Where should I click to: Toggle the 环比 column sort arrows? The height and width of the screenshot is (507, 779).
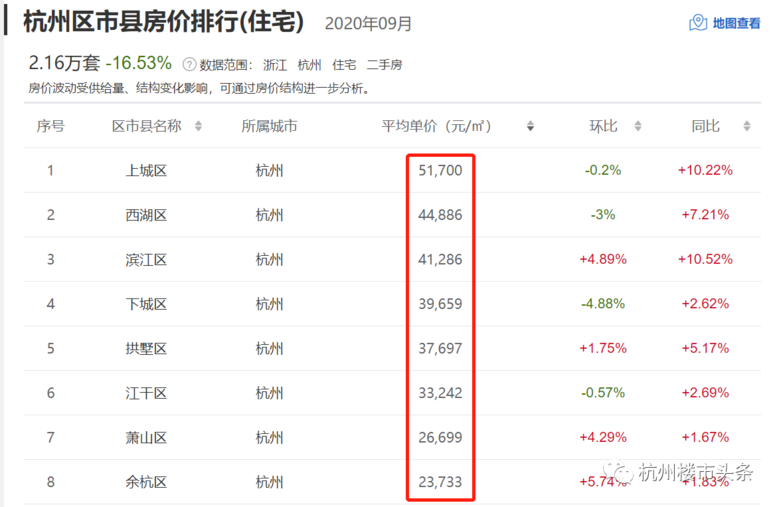tap(640, 126)
